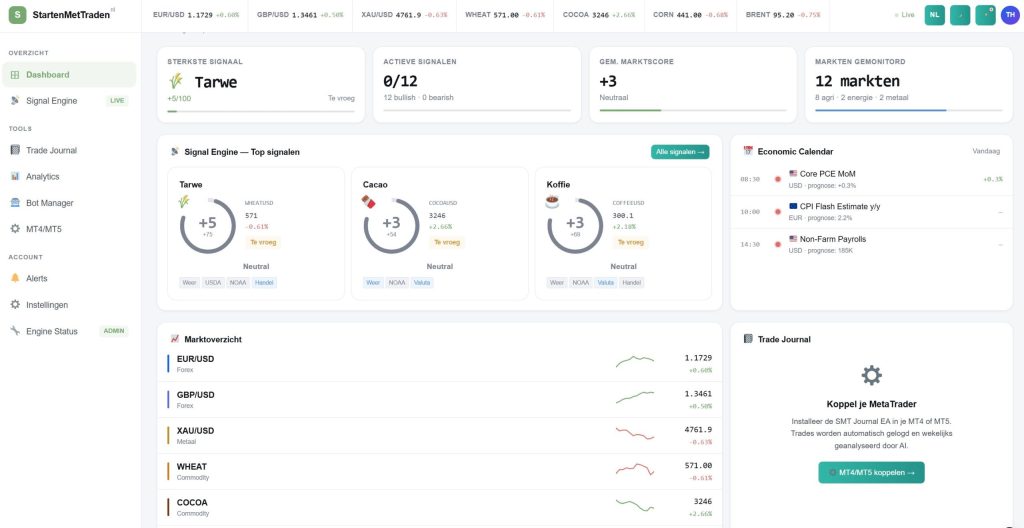Click the EU flag next to CPI Flash Estimate
This screenshot has width=1024, height=528.
click(793, 206)
